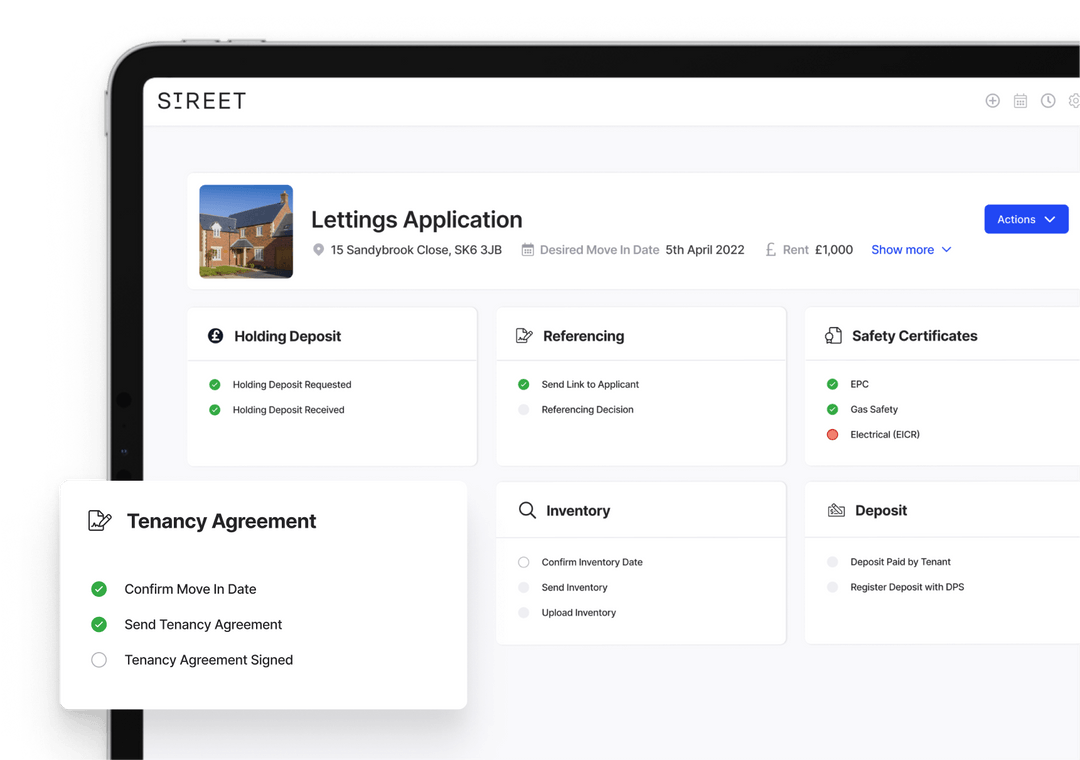Click the red Electrical (EICR) status indicator

832,434
